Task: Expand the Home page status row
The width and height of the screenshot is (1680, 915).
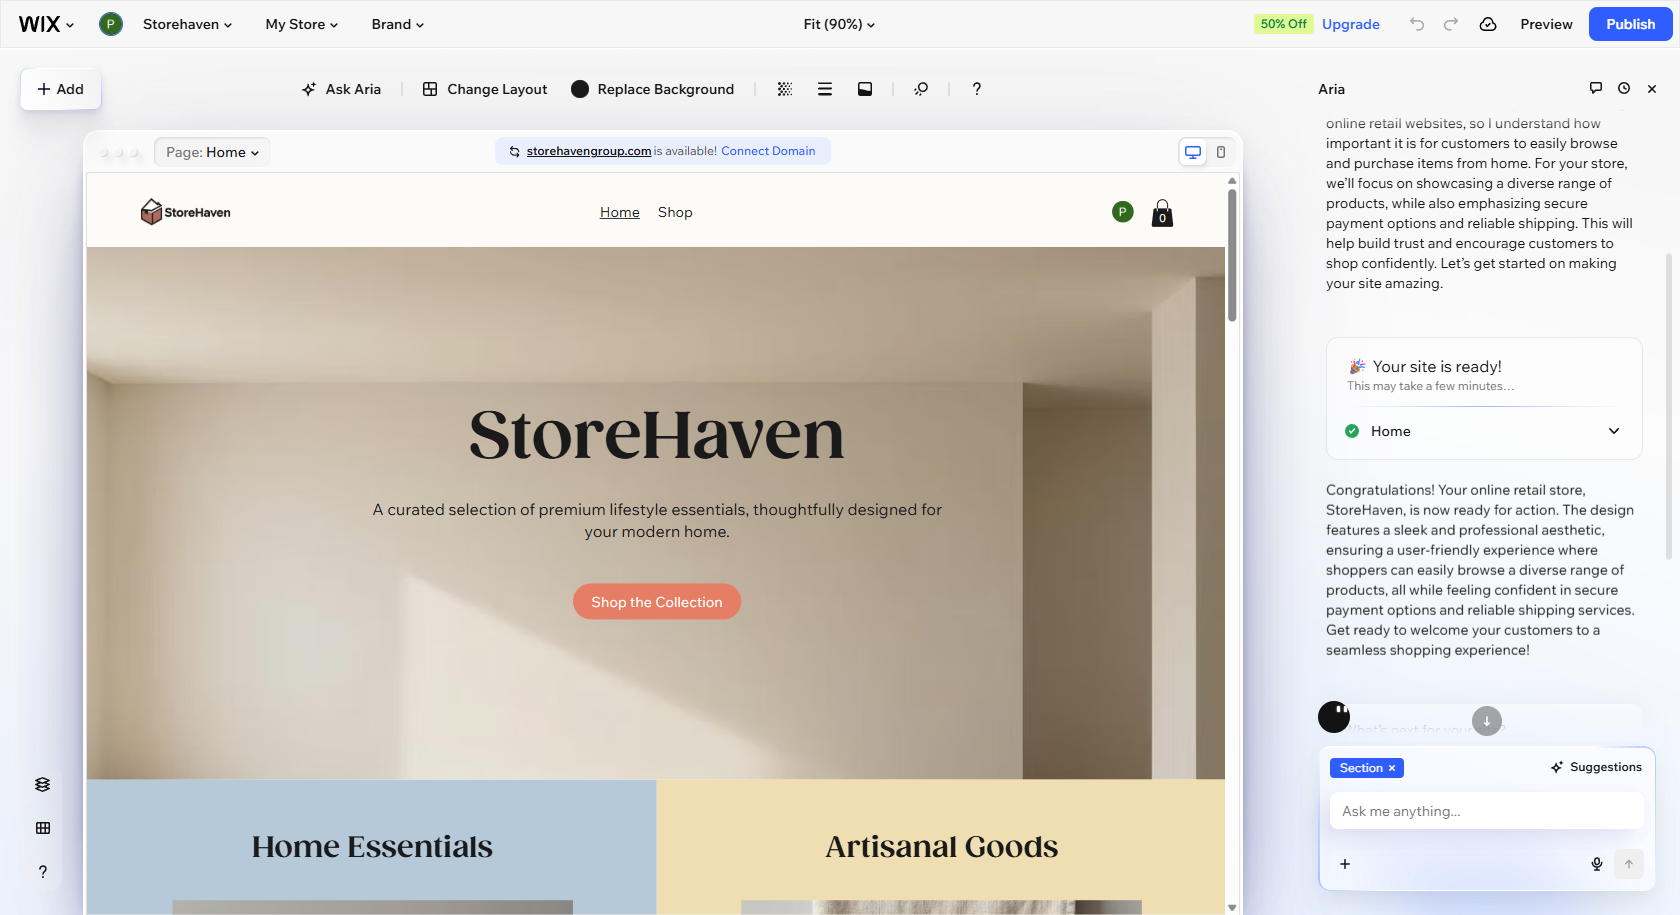Action: tap(1484, 431)
